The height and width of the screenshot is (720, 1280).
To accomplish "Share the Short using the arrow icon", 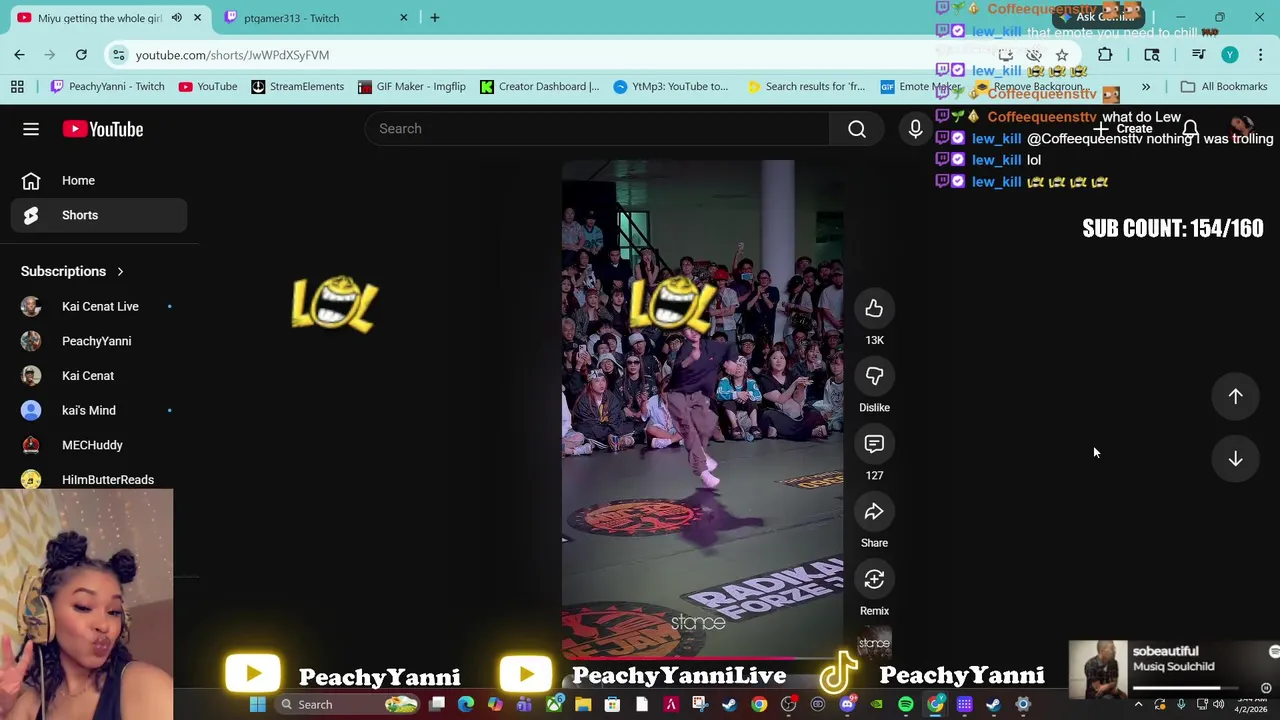I will pos(874,512).
